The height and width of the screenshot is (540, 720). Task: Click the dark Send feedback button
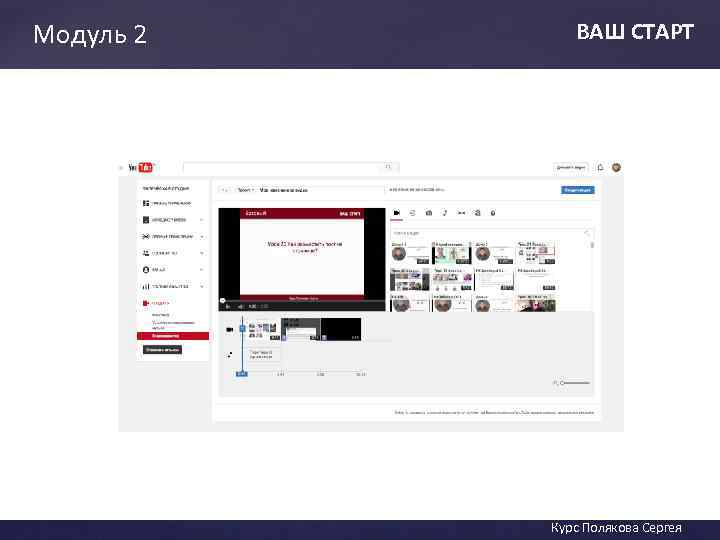[x=163, y=350]
